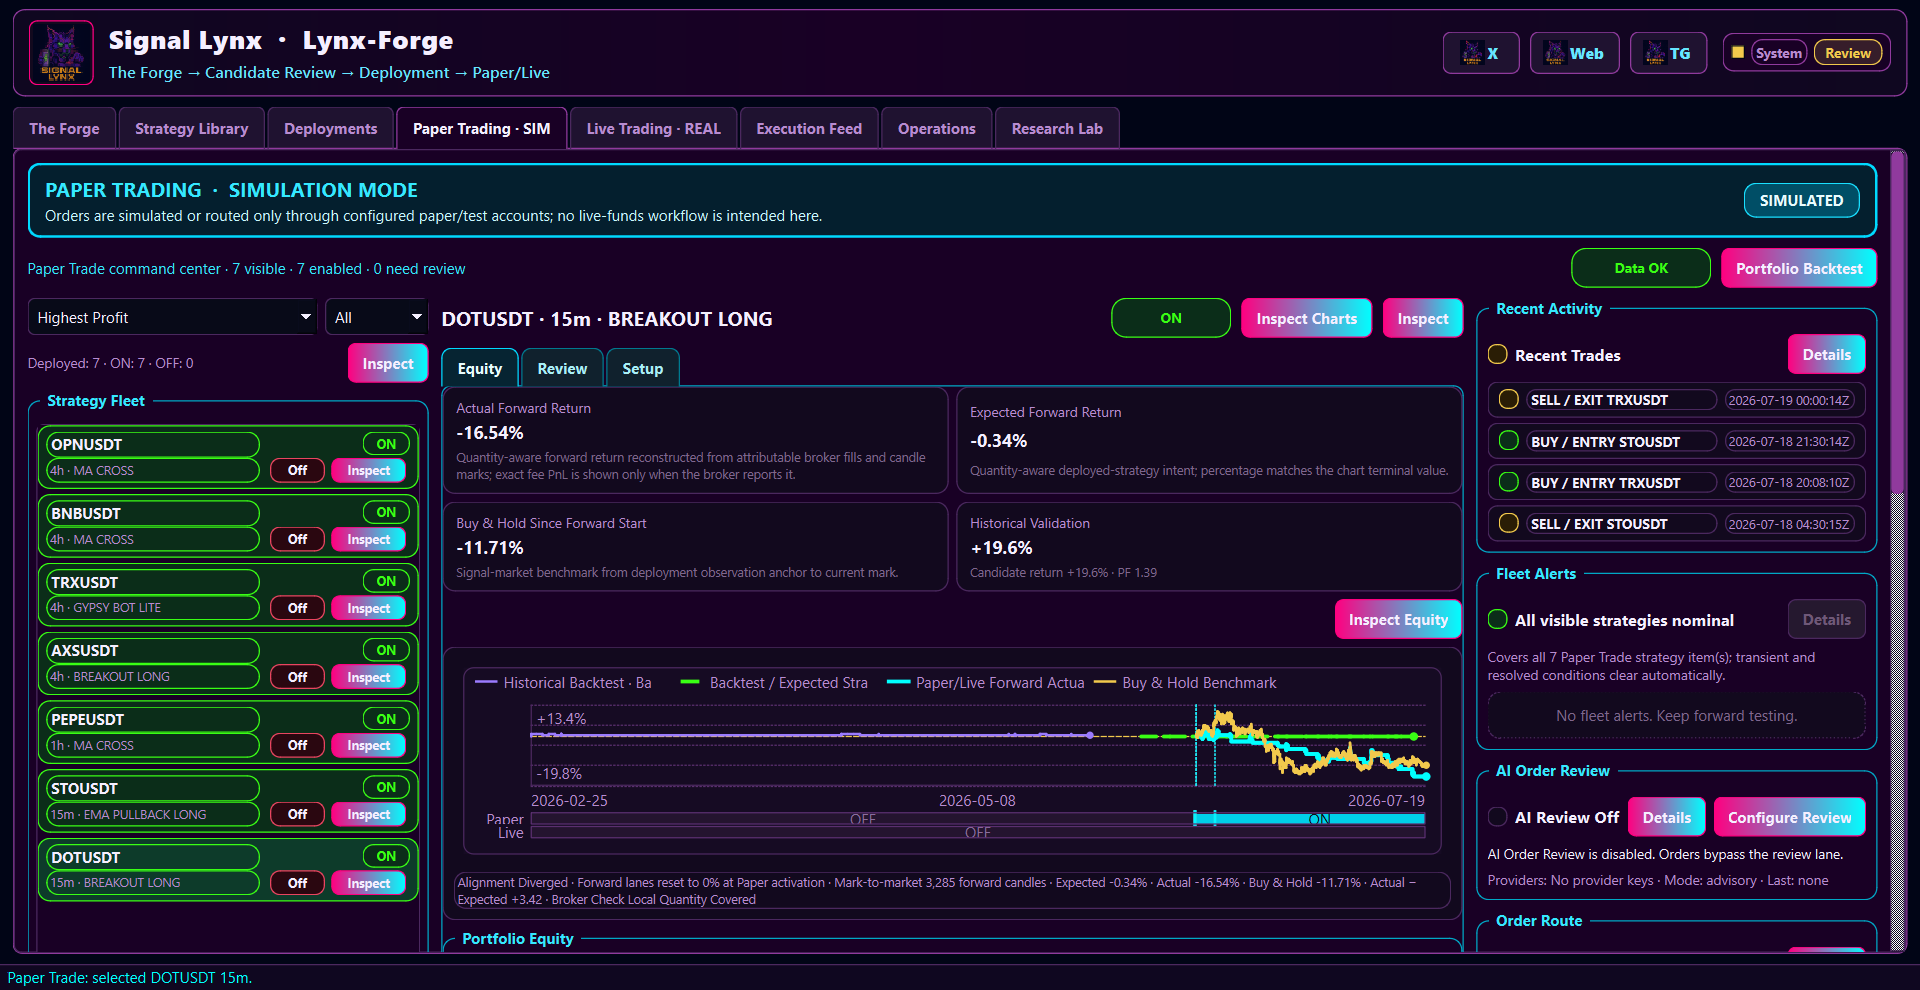The height and width of the screenshot is (990, 1920).
Task: Turn Off the AXSUSDT strategy
Action: pos(297,677)
